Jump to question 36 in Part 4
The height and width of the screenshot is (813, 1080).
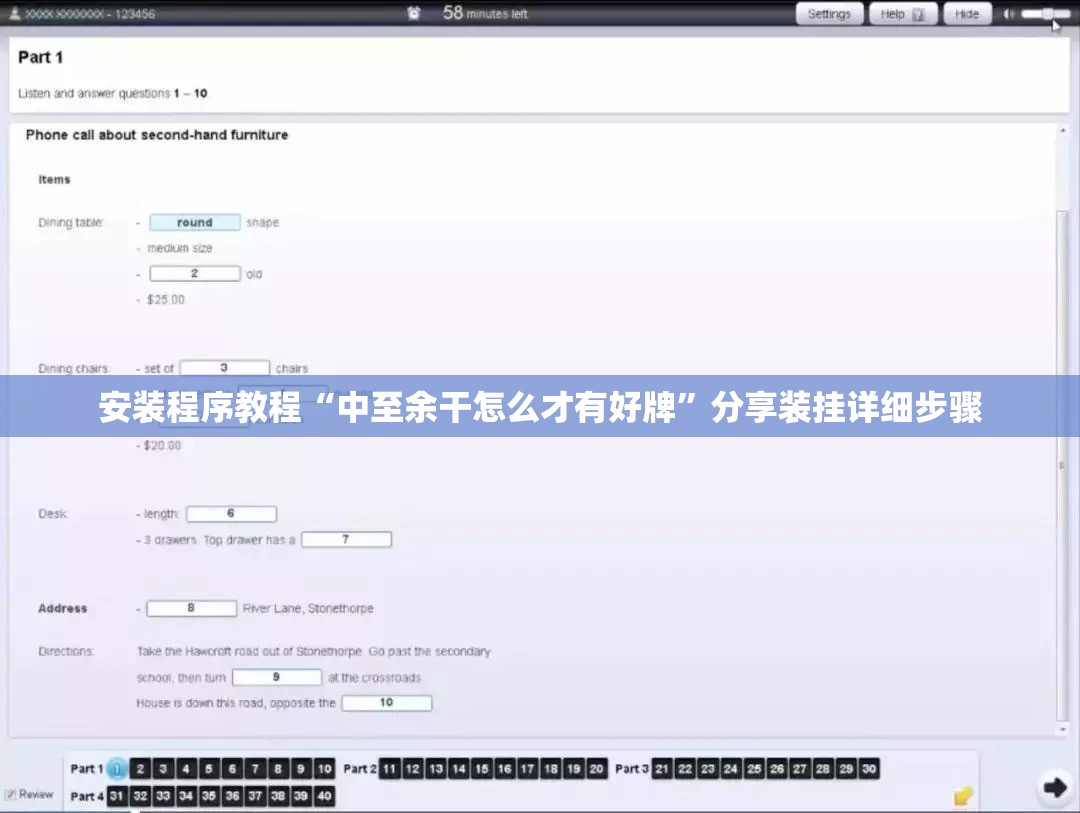pos(232,796)
